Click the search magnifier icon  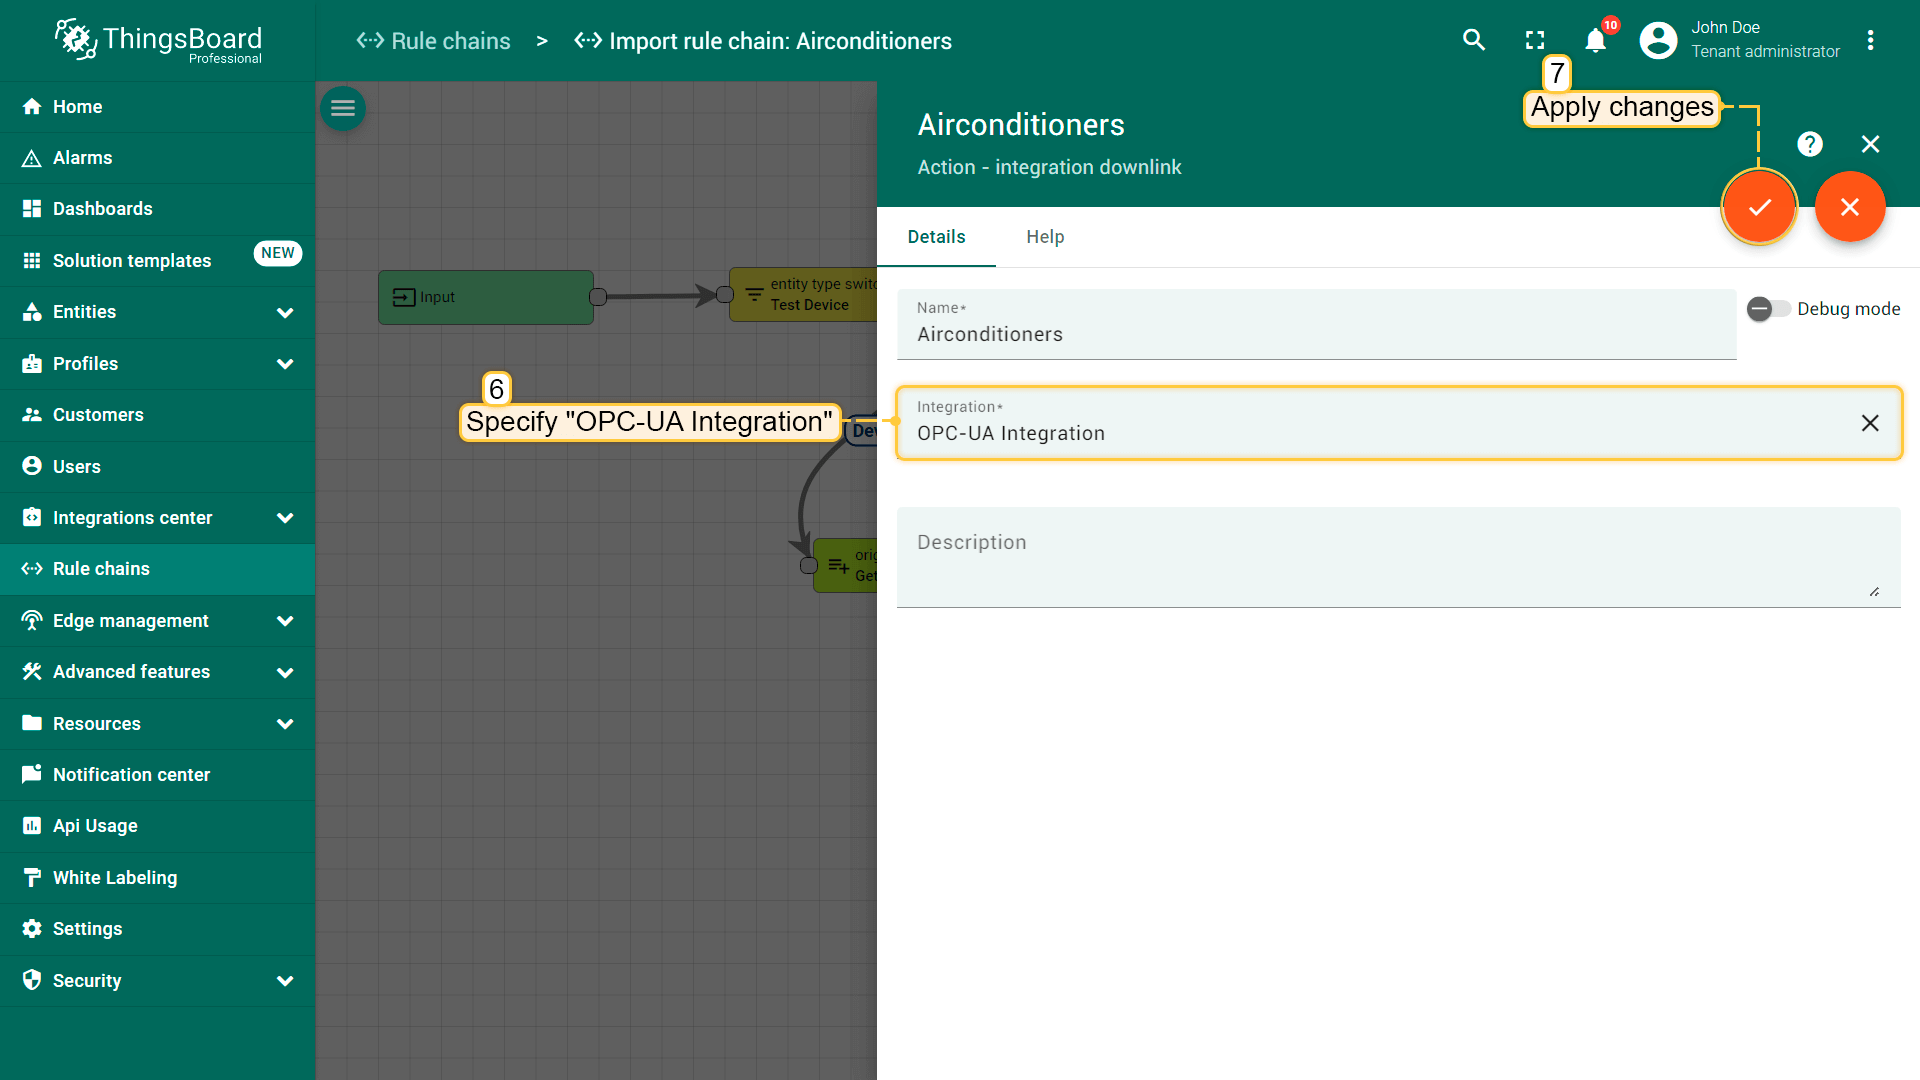(x=1473, y=40)
